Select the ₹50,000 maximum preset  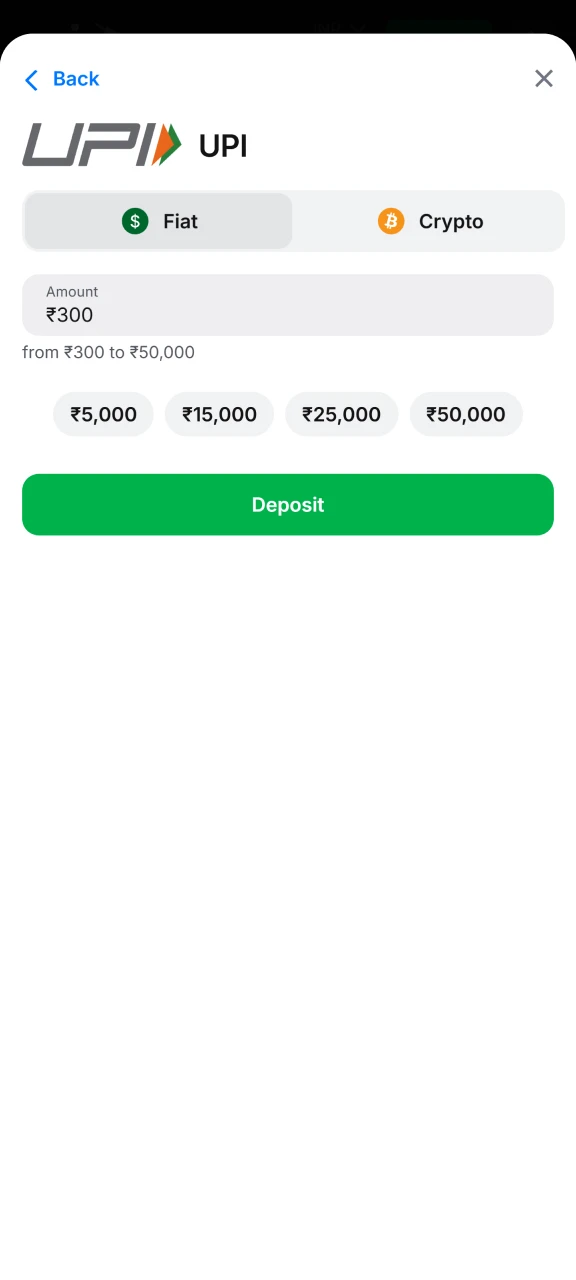tap(466, 413)
